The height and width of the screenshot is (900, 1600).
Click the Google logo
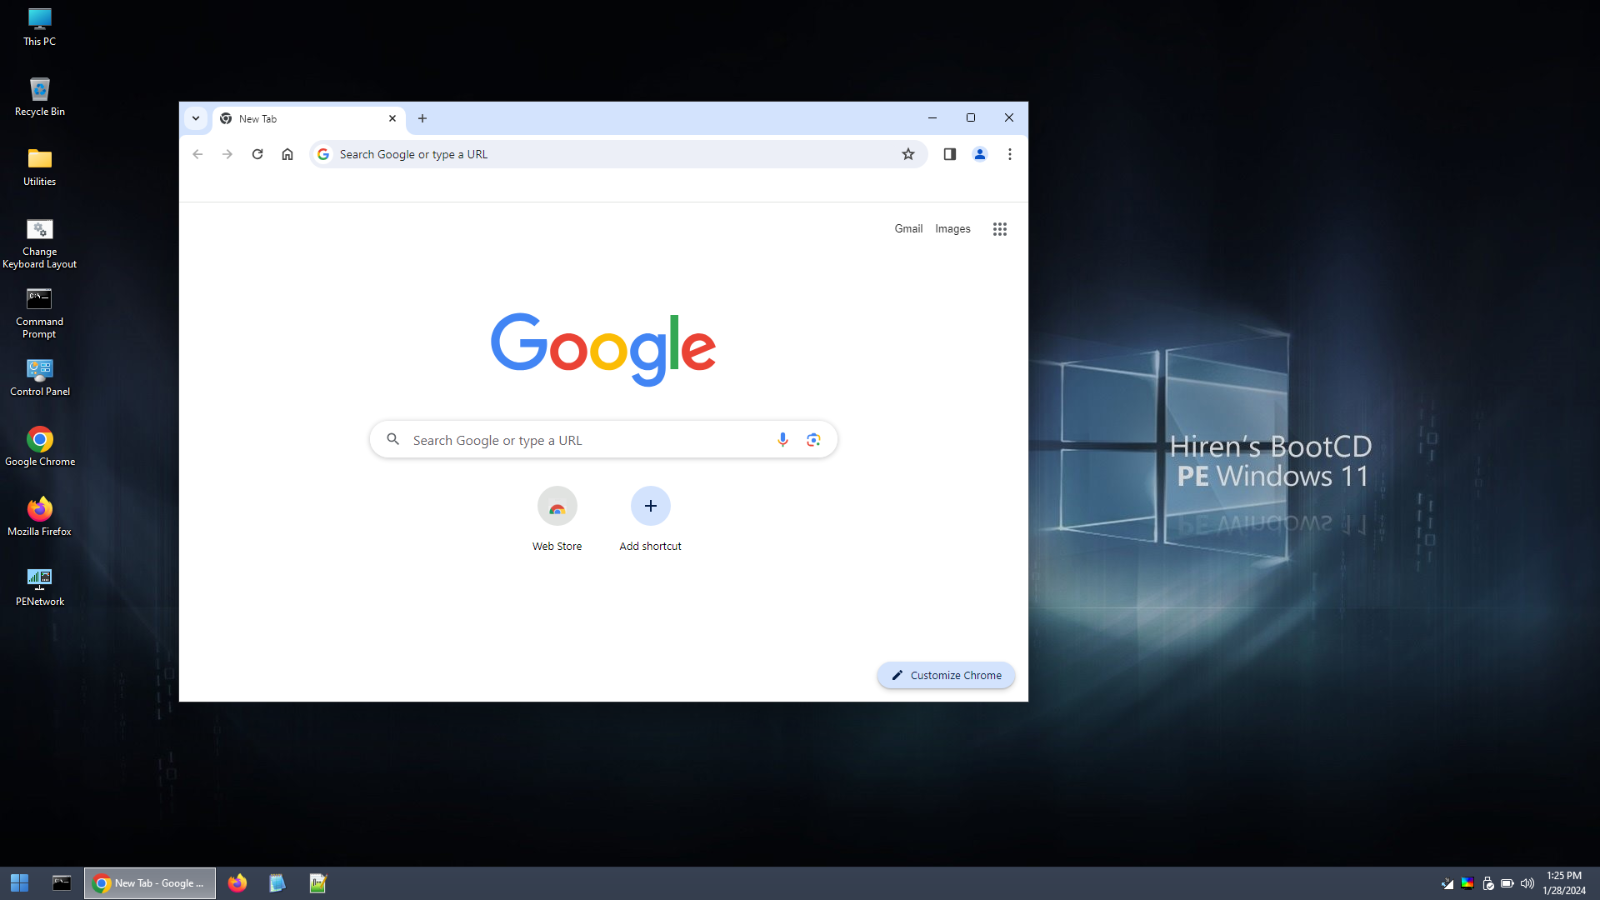pos(603,348)
